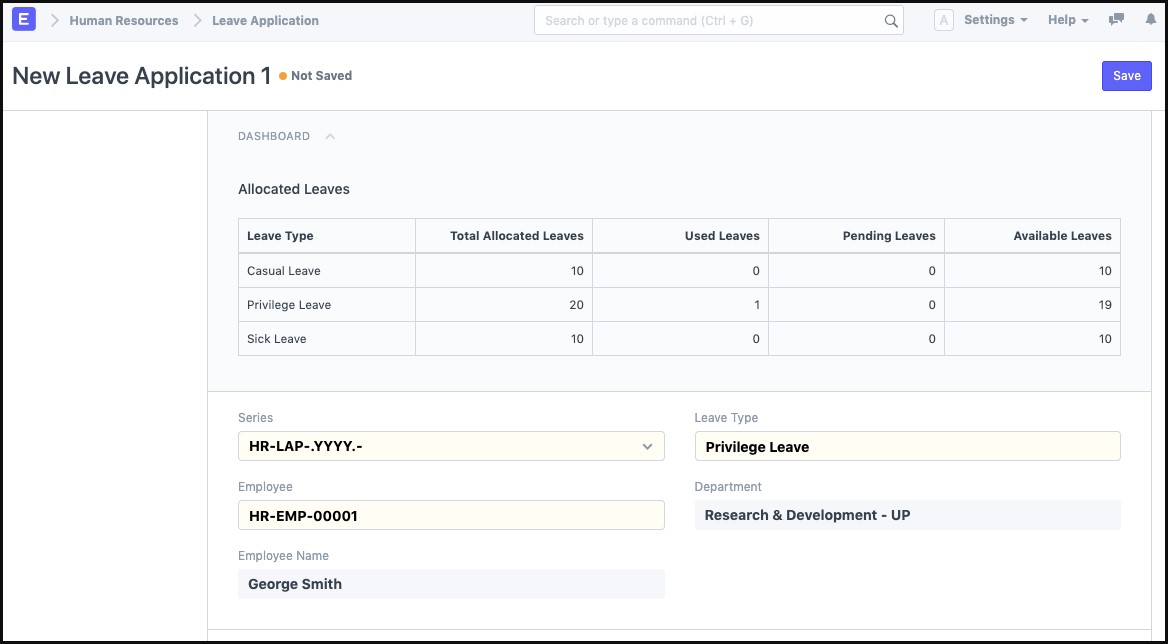Focus the search command bar
The image size is (1168, 644).
coord(712,21)
